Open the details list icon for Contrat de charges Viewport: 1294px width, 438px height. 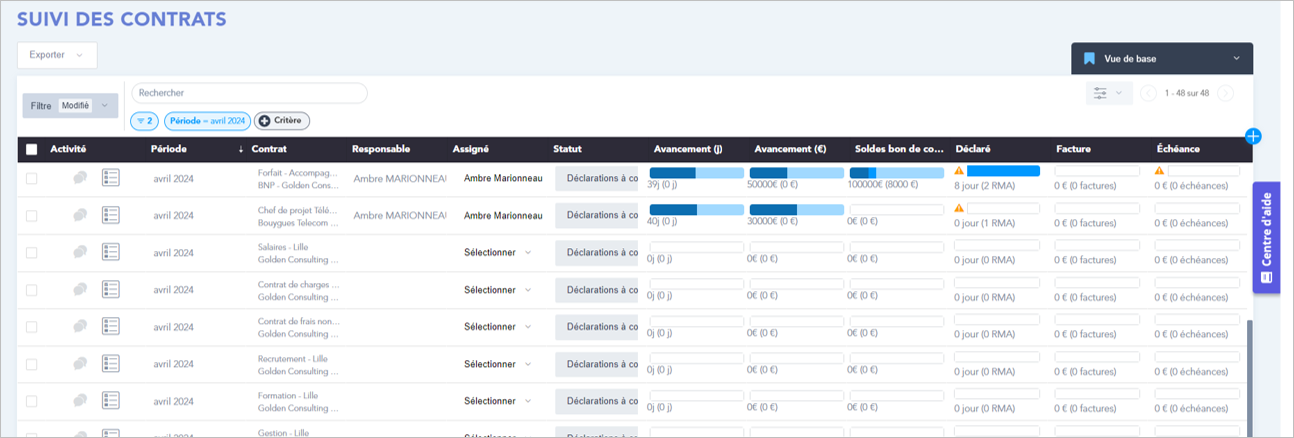pos(111,289)
